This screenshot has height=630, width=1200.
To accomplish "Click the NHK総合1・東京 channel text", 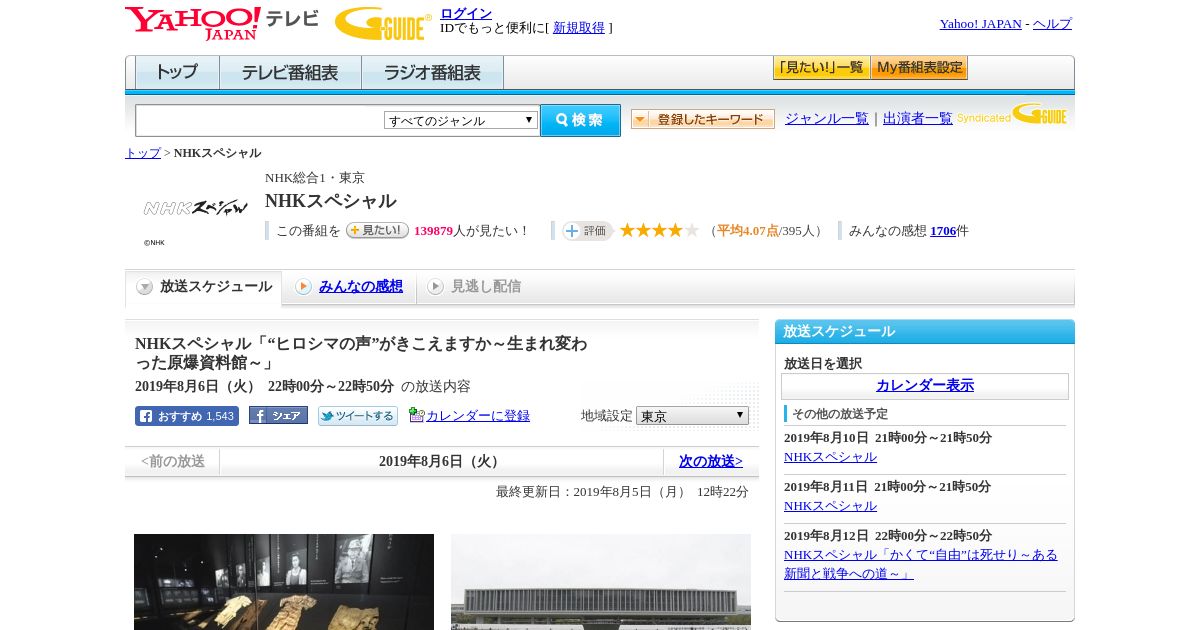I will tap(315, 178).
